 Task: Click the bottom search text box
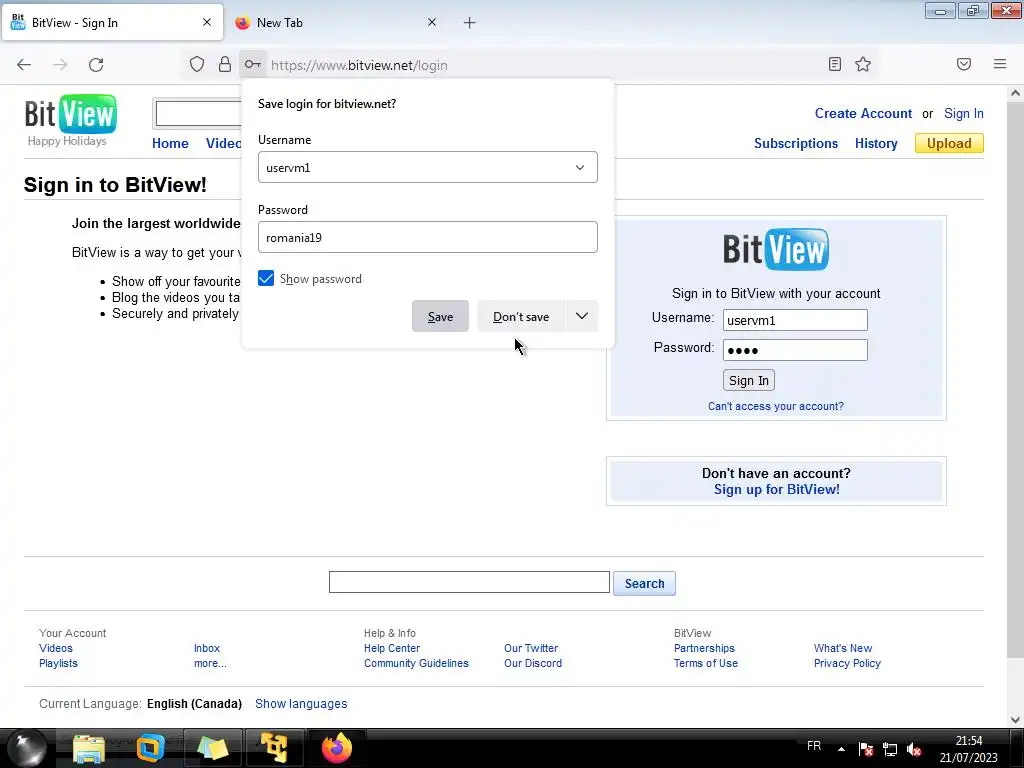tap(469, 582)
